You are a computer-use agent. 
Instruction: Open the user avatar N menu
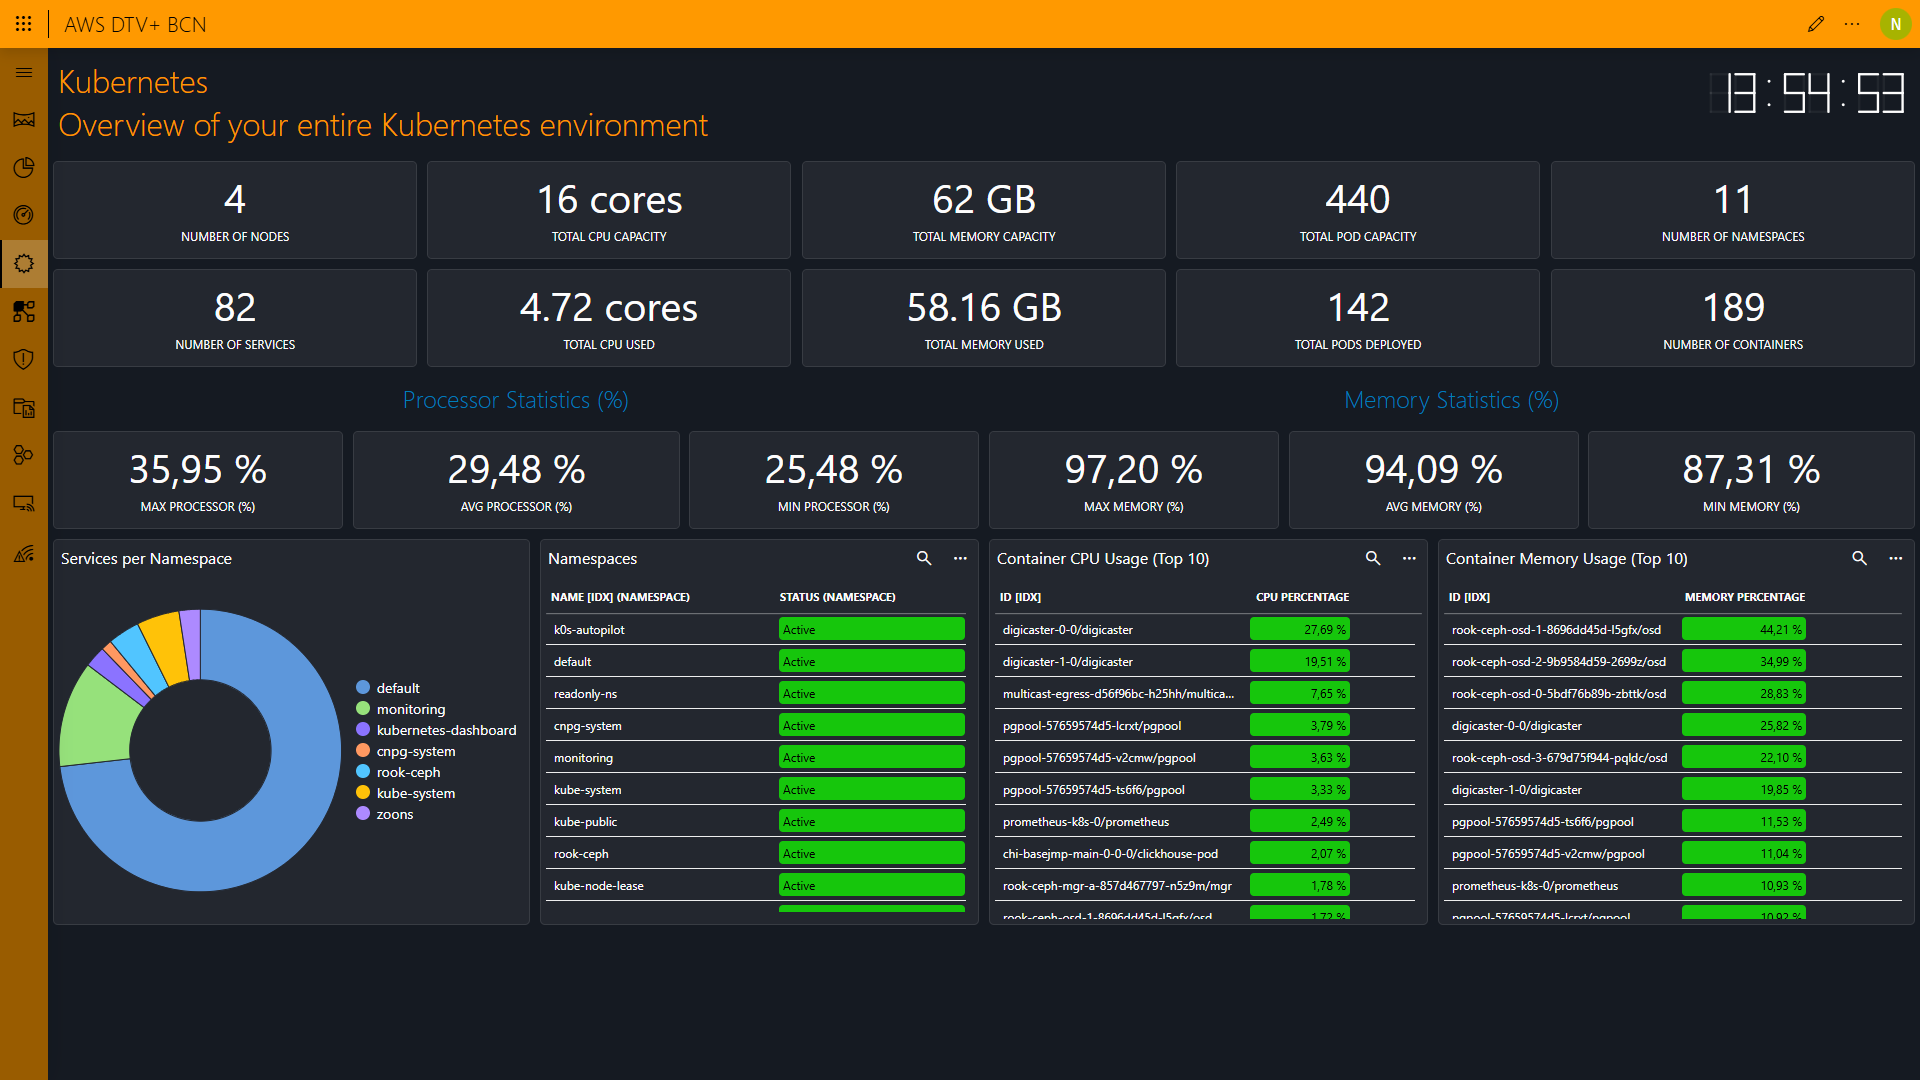pos(1895,24)
